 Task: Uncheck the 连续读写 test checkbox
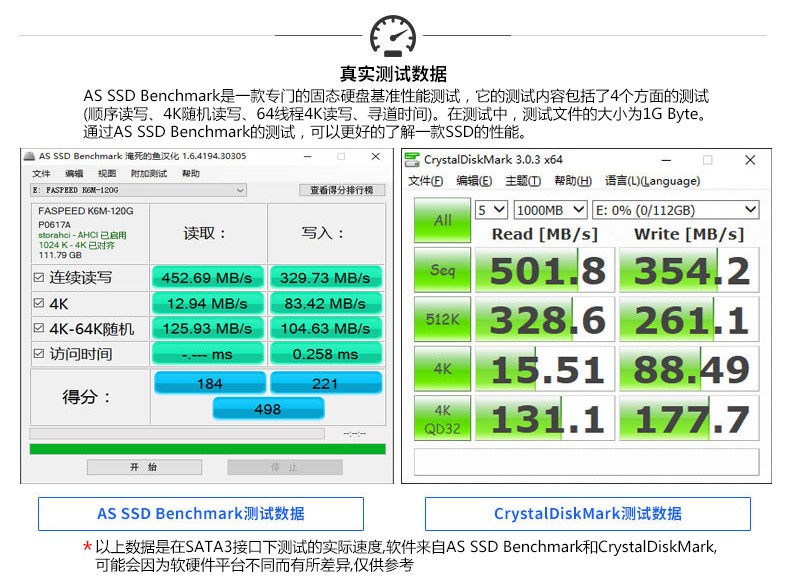tap(39, 277)
